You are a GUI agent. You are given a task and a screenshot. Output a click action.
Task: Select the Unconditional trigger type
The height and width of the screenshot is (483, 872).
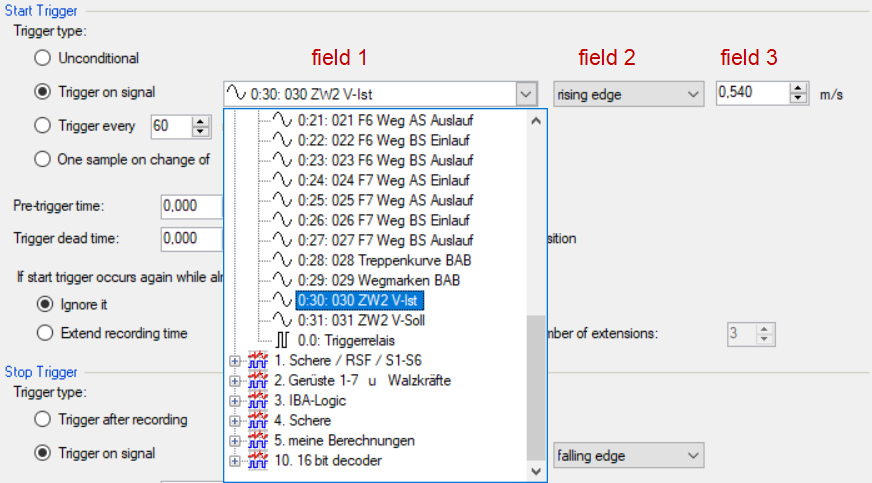pos(43,58)
